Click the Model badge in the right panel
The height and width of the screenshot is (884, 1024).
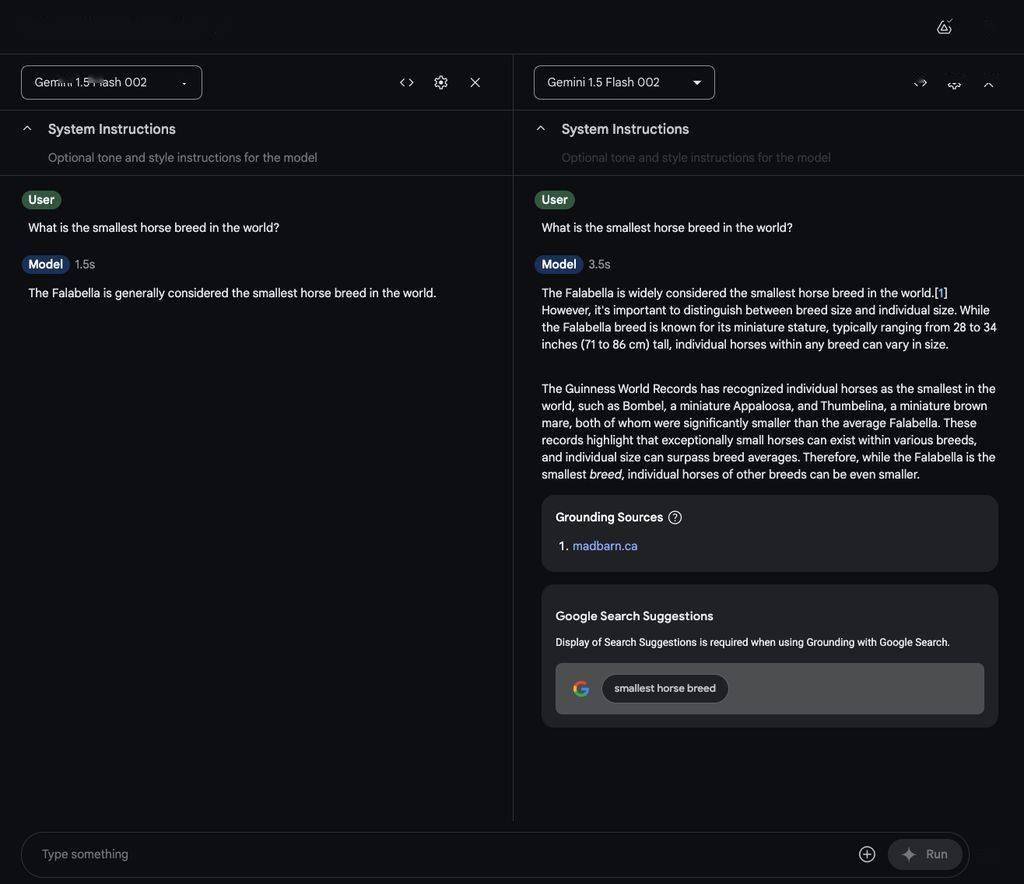point(558,264)
